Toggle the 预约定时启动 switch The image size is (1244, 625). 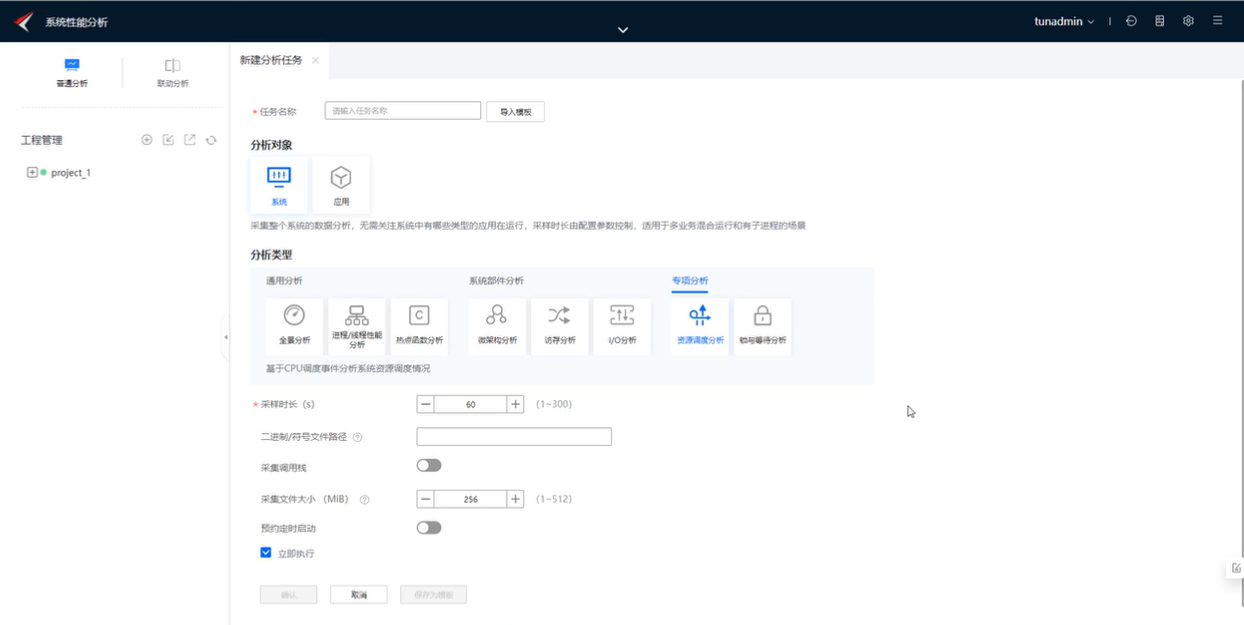click(429, 527)
